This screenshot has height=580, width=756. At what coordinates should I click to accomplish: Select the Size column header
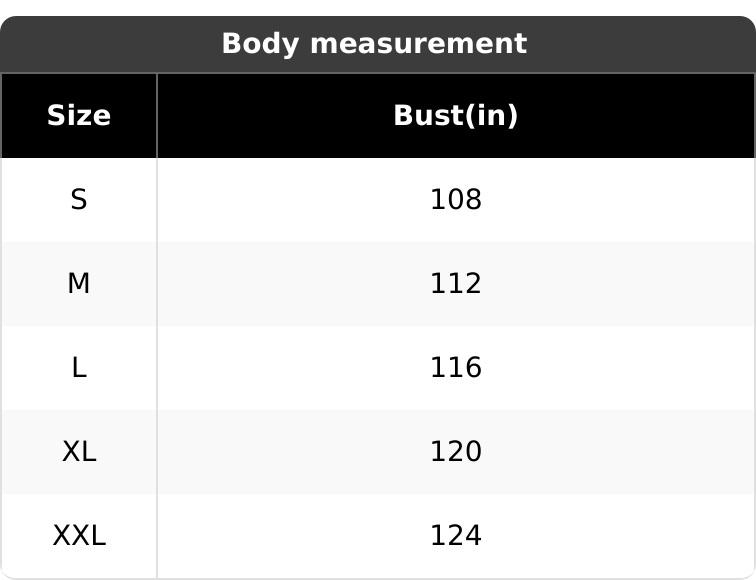(79, 116)
